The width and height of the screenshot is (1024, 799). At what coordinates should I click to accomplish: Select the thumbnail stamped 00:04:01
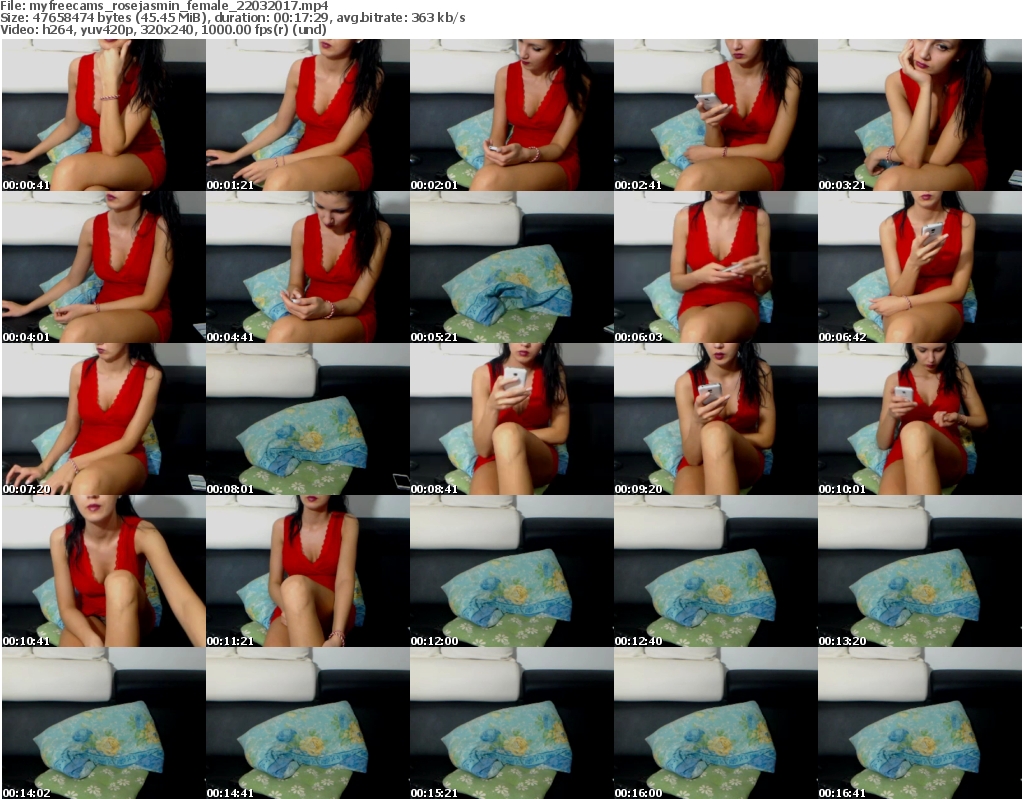(103, 267)
